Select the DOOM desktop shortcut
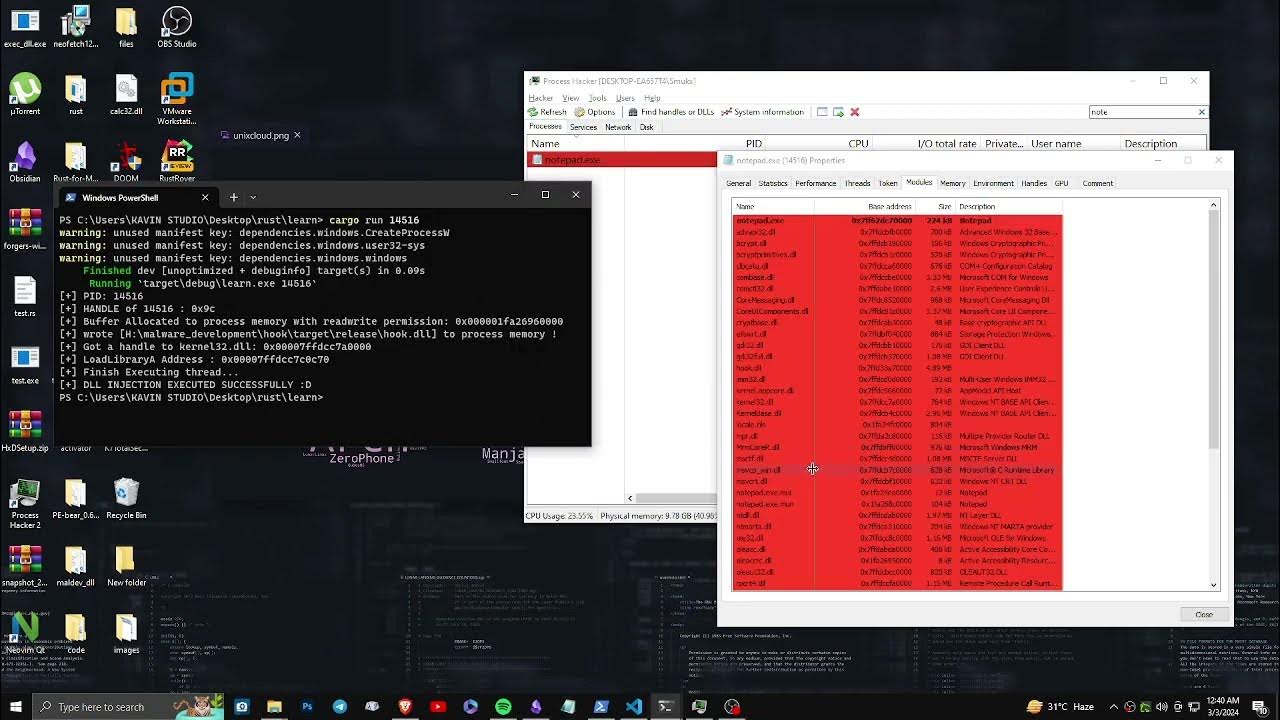1280x720 pixels. (x=127, y=160)
